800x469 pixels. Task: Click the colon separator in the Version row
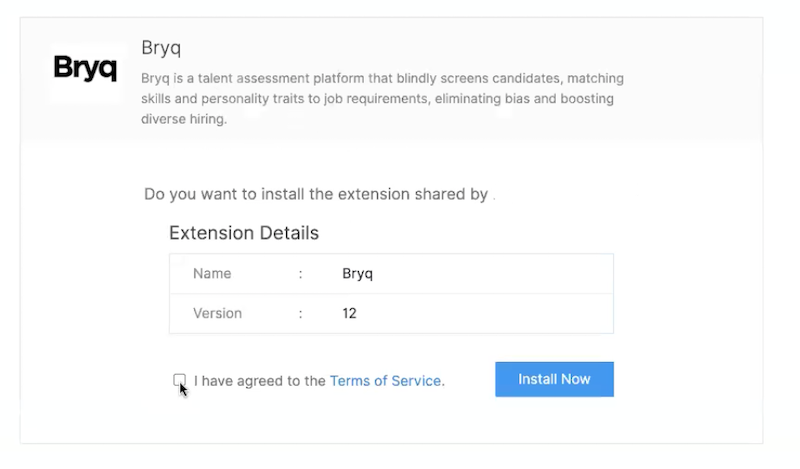300,313
